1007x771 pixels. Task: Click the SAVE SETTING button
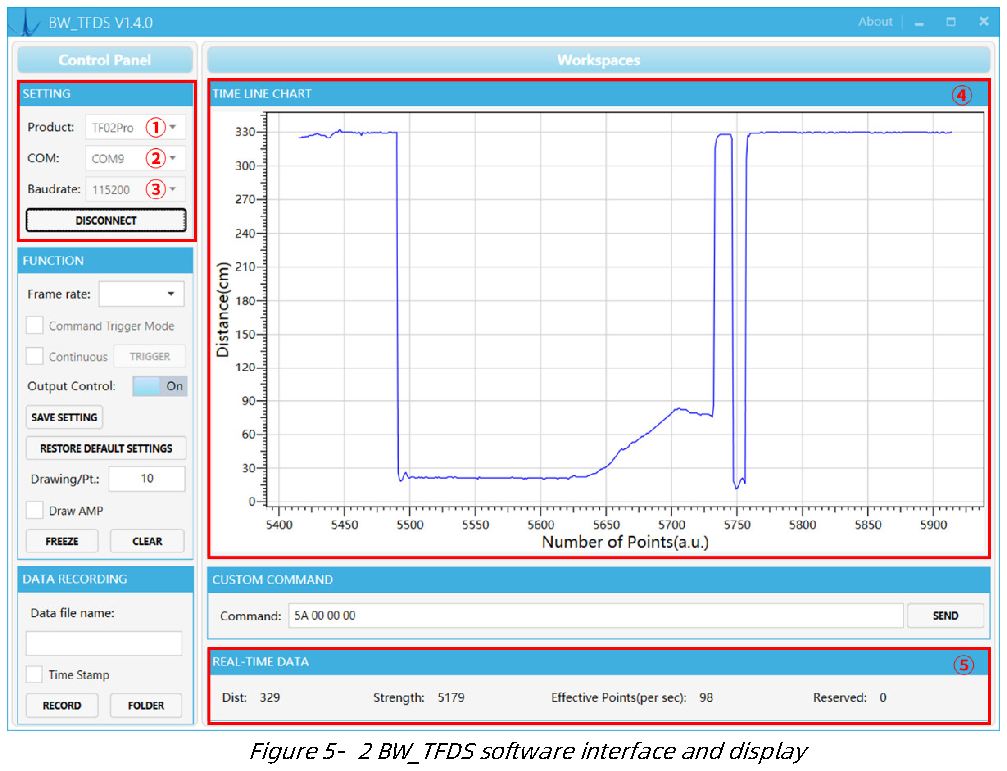pyautogui.click(x=64, y=417)
